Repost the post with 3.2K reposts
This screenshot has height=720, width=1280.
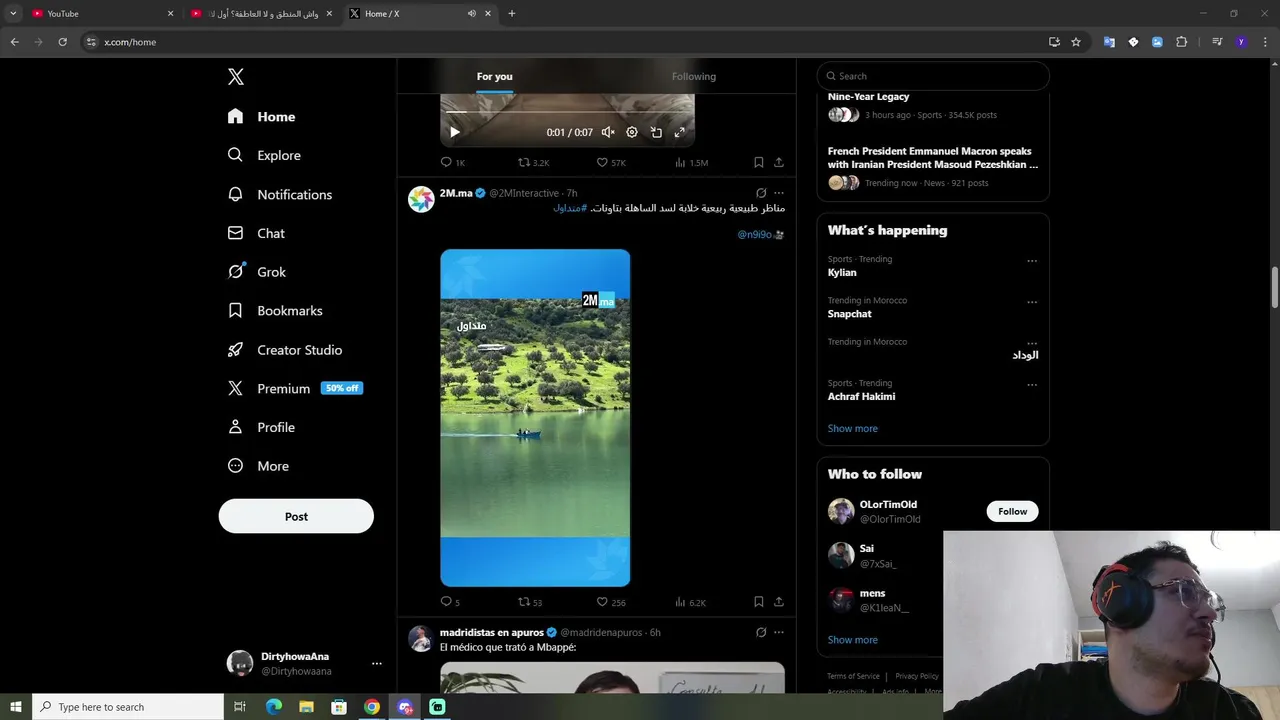pyautogui.click(x=533, y=162)
